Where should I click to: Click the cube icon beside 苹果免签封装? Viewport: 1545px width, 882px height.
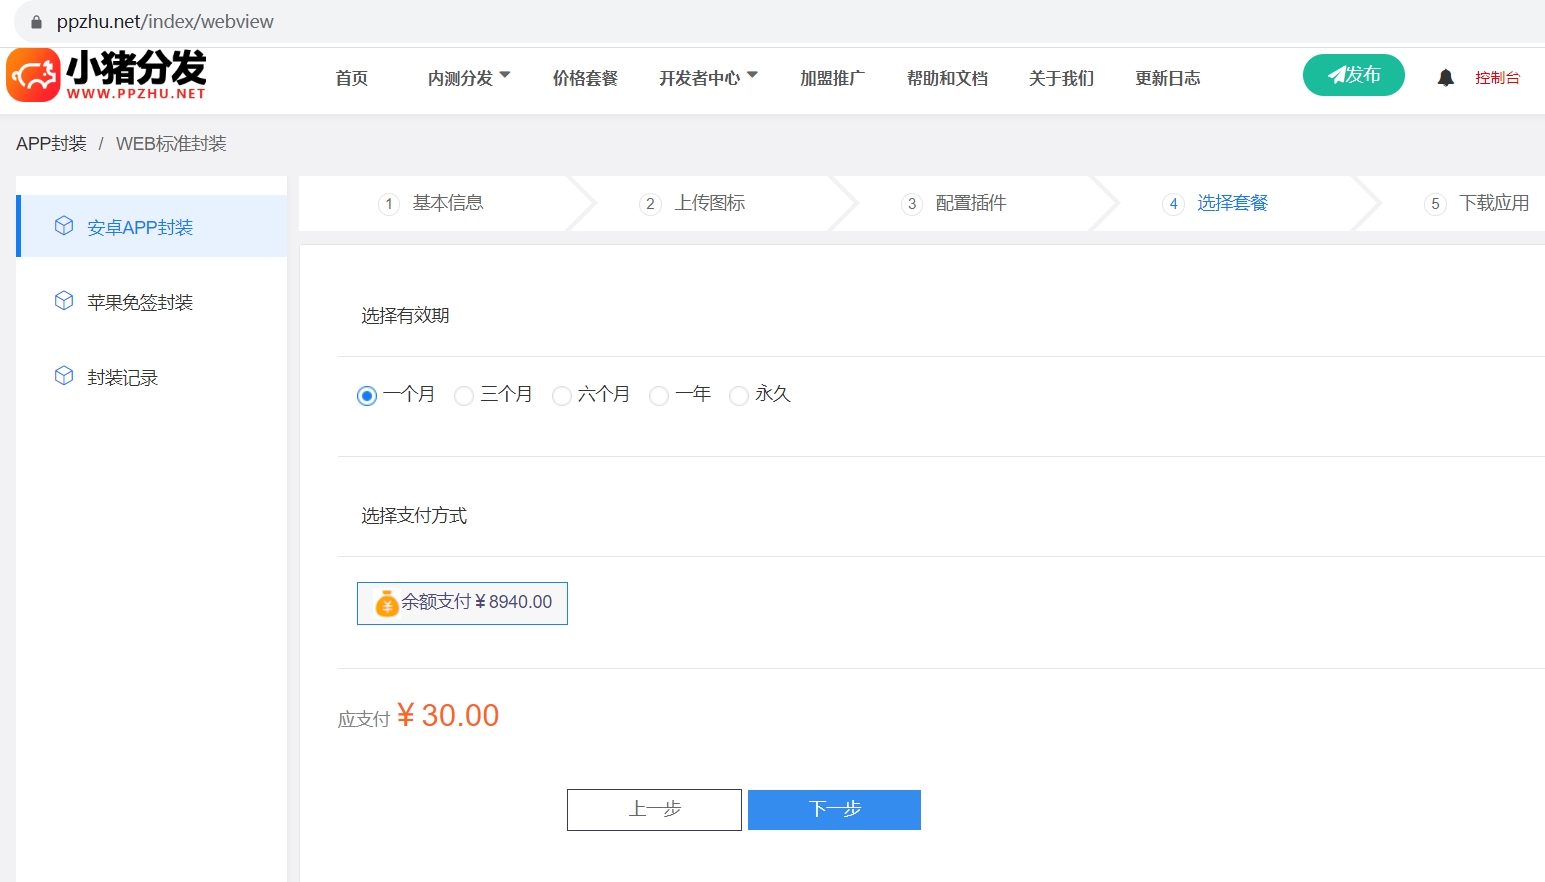tap(64, 301)
